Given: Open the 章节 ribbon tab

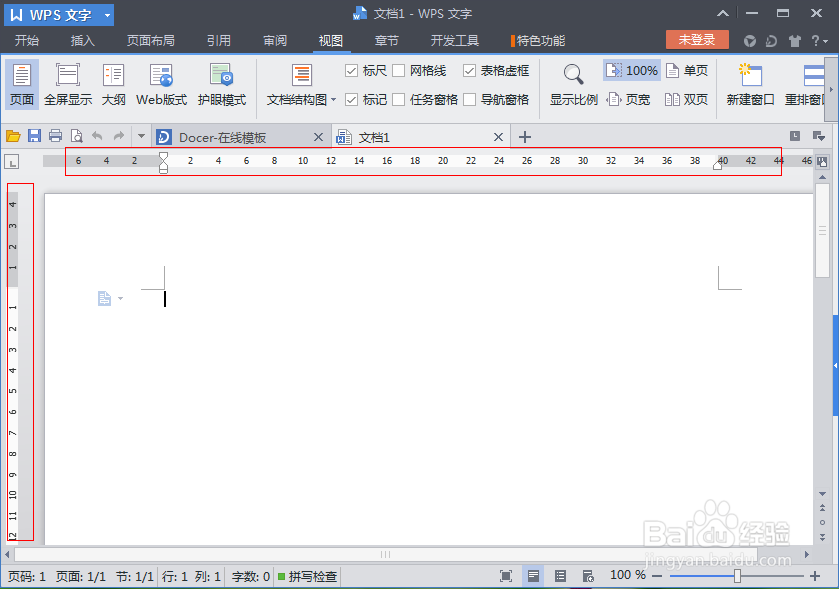Looking at the screenshot, I should point(386,41).
